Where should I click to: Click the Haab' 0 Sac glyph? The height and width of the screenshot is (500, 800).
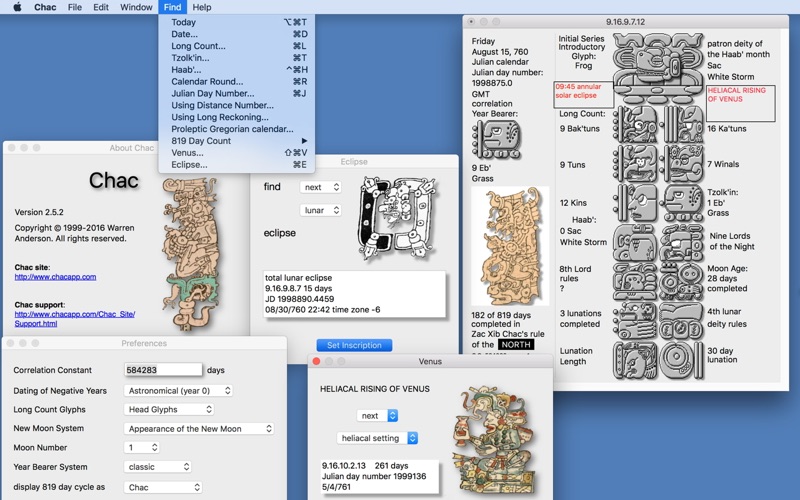tap(635, 242)
